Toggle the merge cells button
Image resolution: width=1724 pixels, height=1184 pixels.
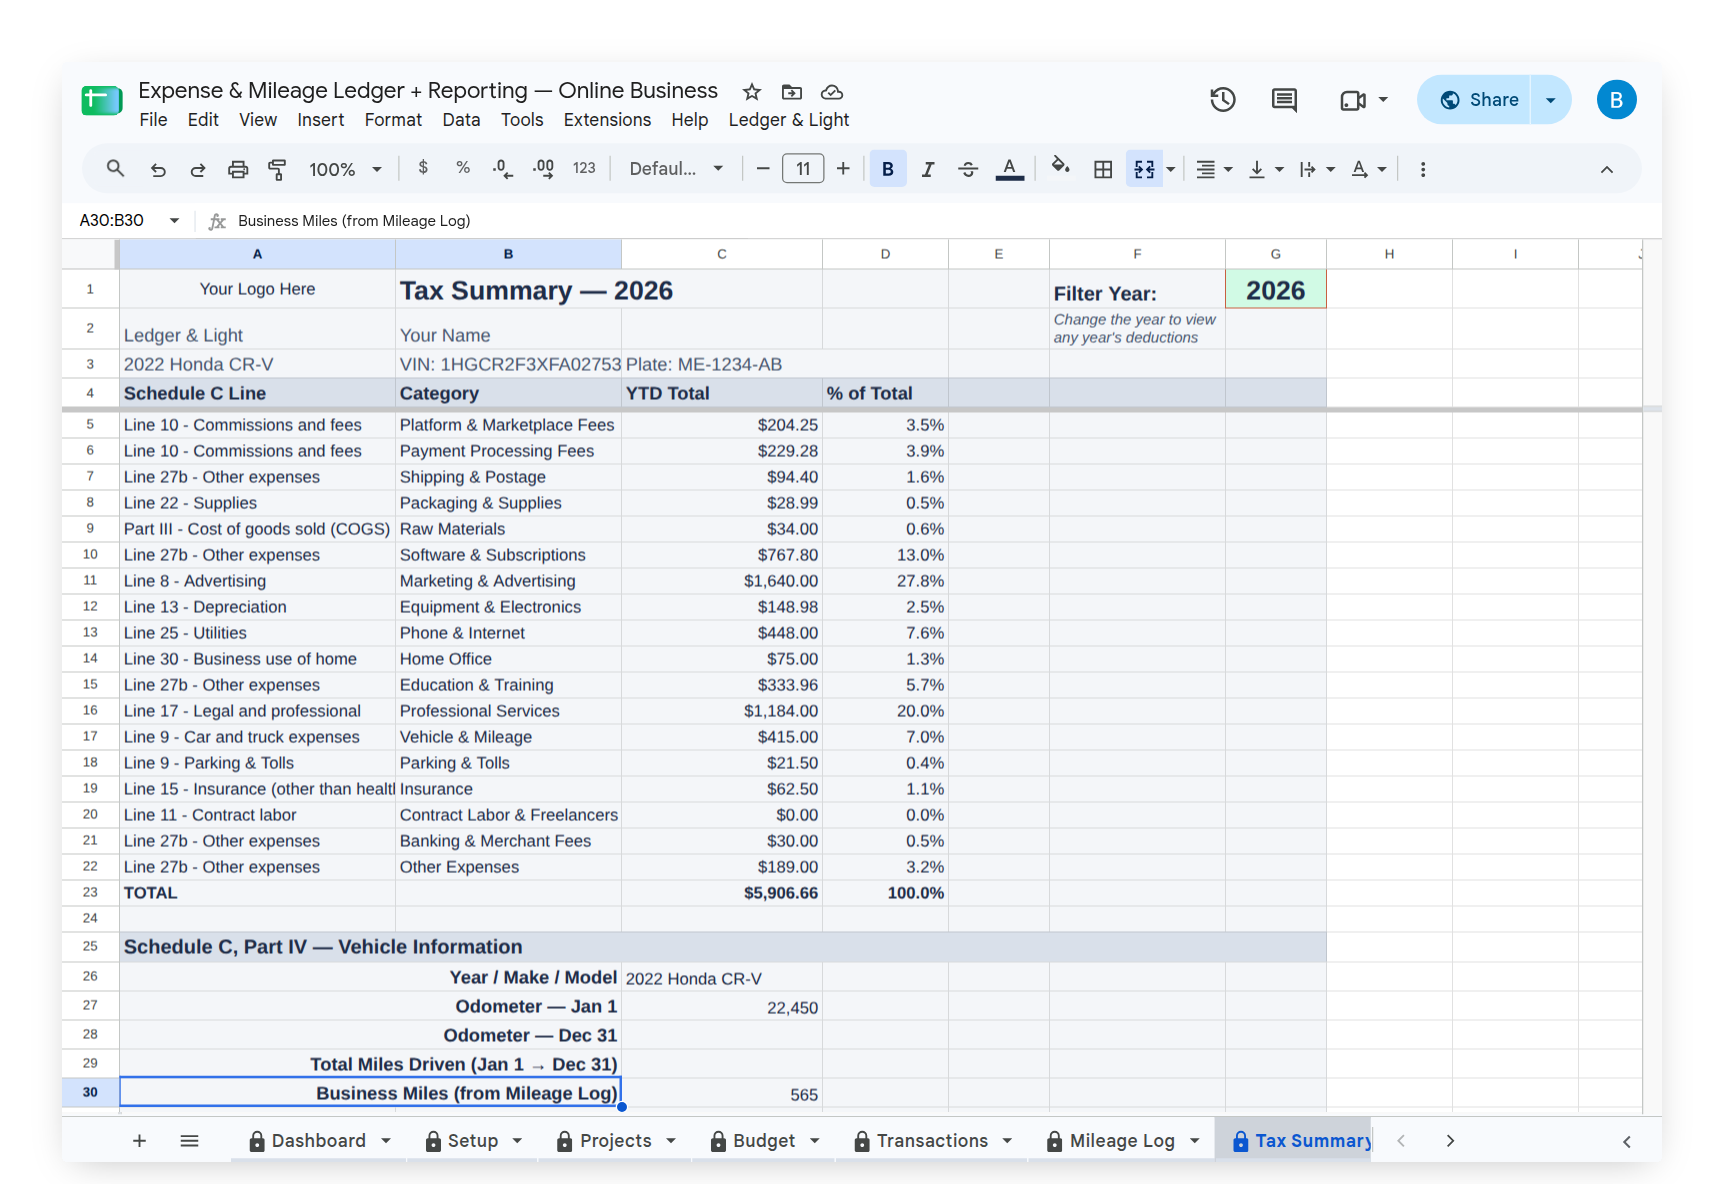point(1145,169)
